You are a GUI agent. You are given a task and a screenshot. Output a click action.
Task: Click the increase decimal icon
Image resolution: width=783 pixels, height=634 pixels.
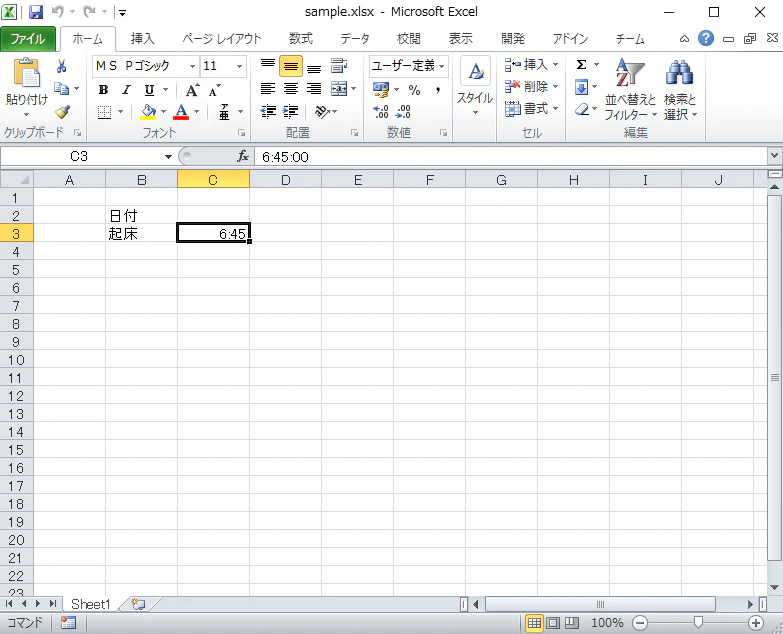381,112
